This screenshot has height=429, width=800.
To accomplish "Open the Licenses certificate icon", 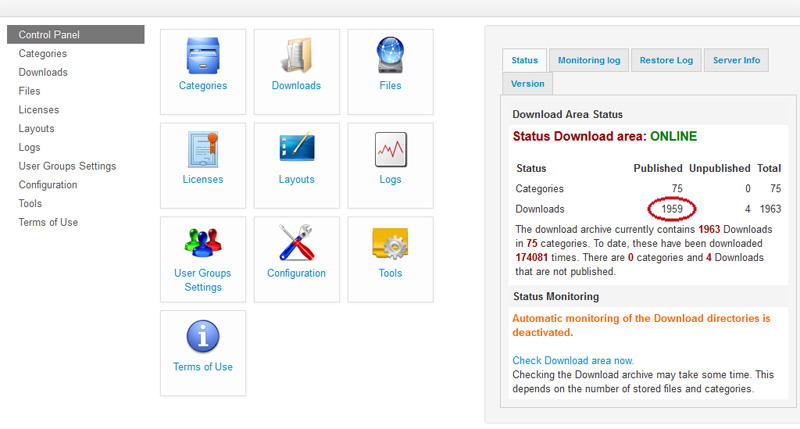I will [x=203, y=149].
